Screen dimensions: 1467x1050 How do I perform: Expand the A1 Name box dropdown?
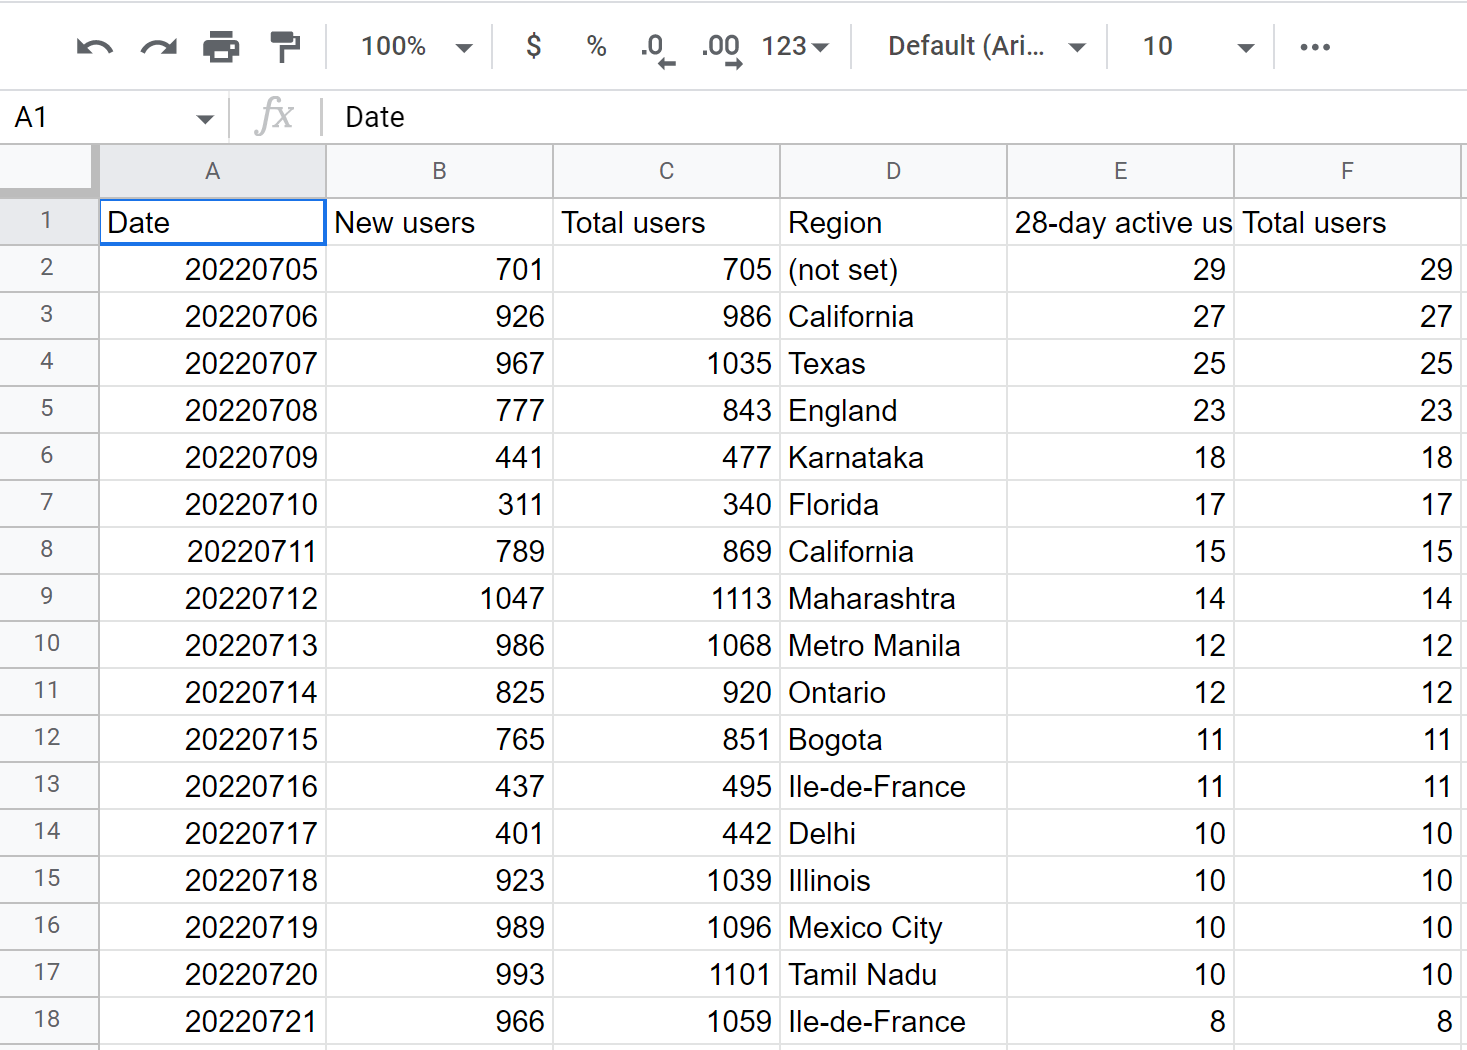point(205,119)
